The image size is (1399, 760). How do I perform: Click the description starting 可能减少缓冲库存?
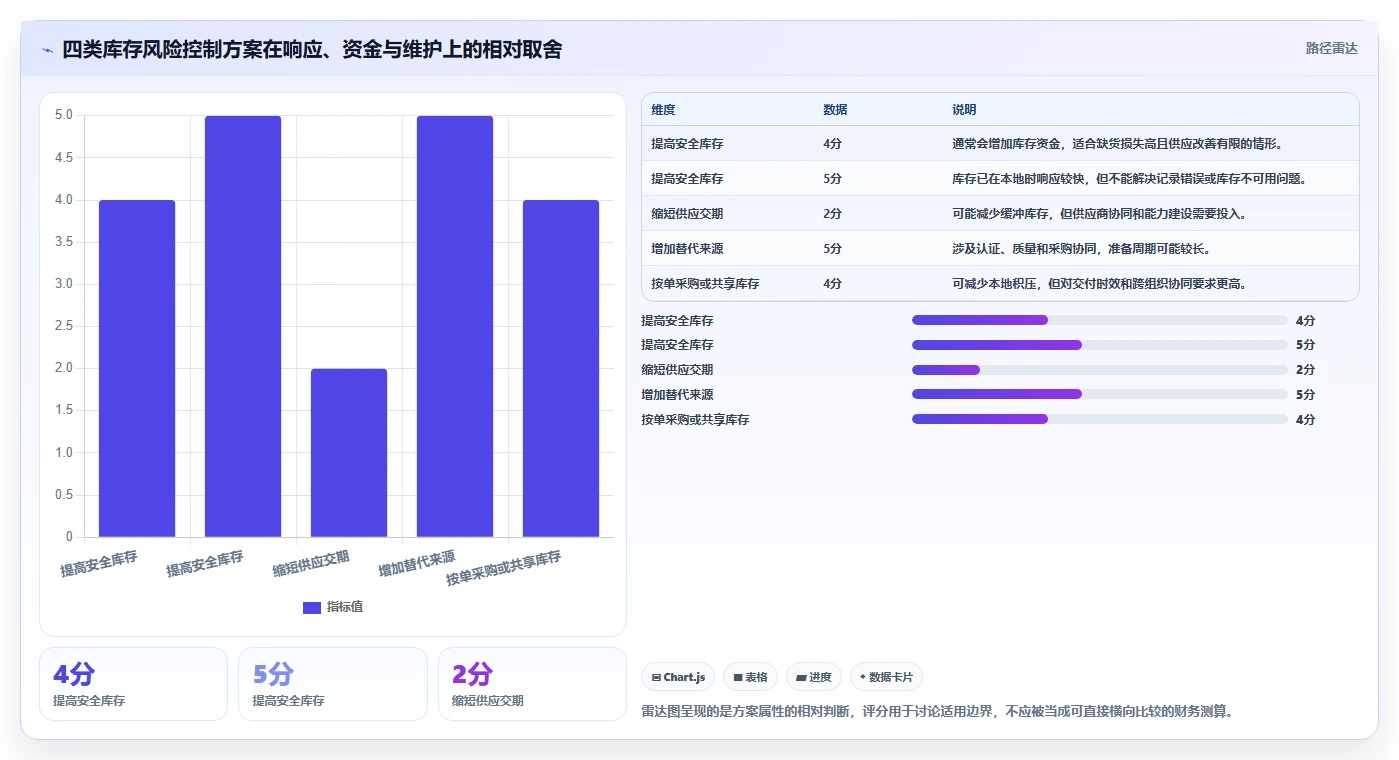[1099, 214]
